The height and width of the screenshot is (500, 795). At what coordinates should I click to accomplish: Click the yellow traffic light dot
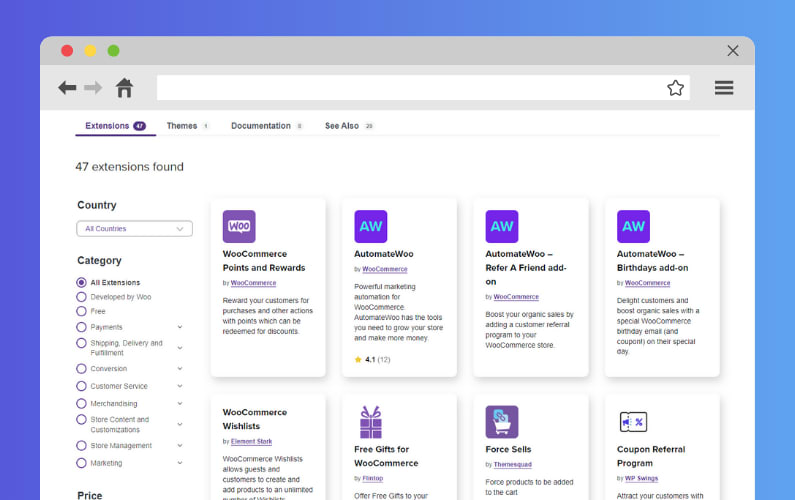[90, 51]
